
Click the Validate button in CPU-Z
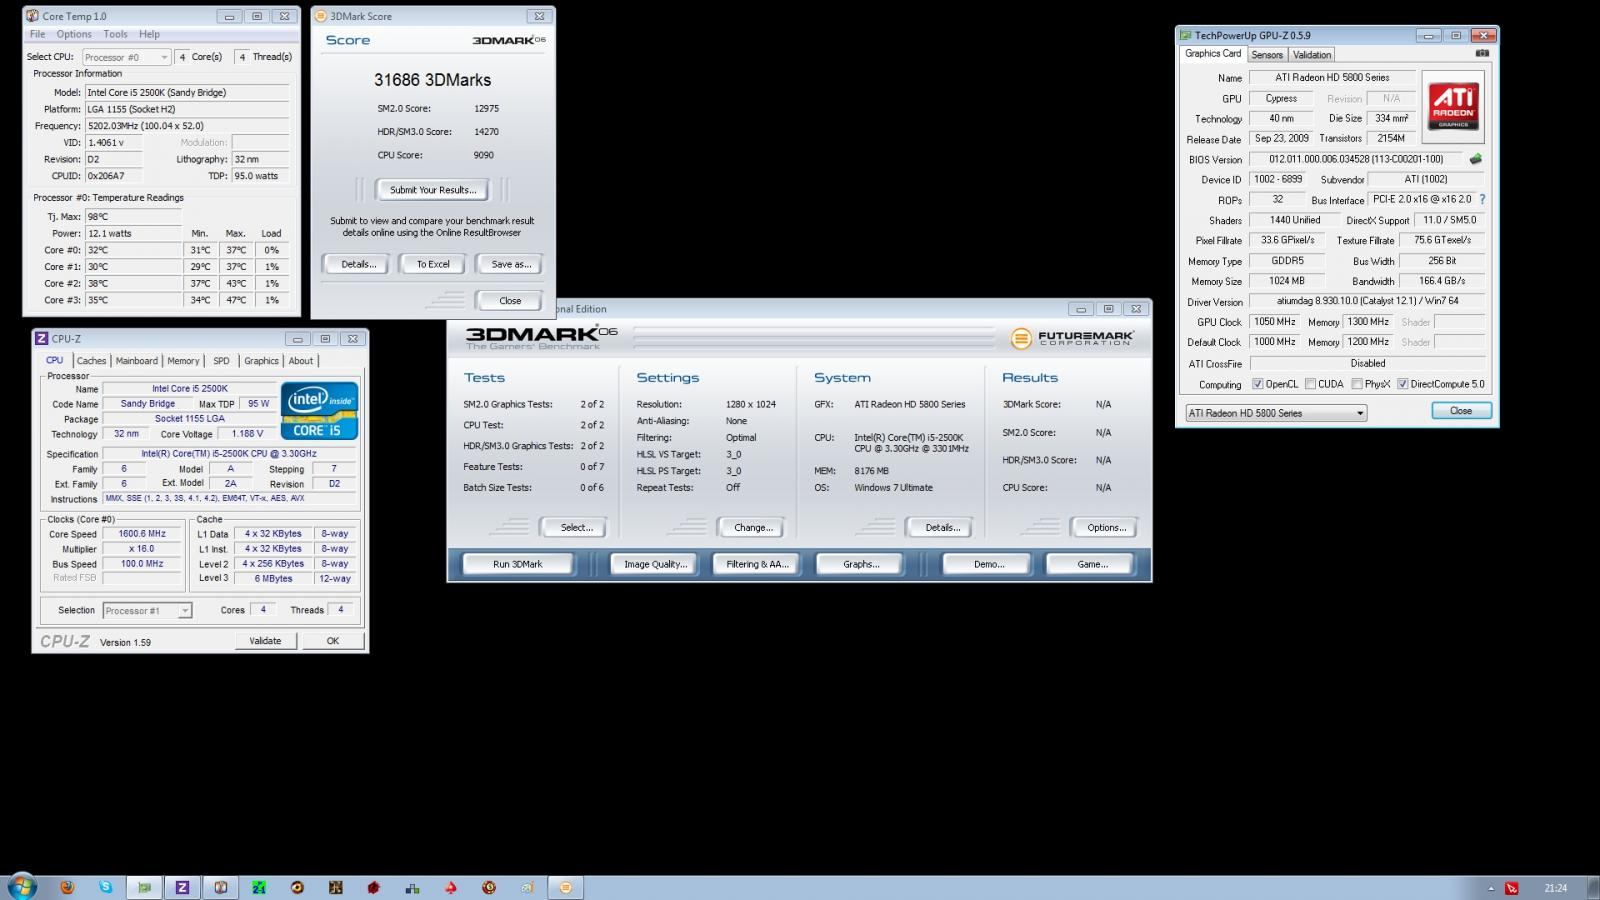click(x=265, y=641)
